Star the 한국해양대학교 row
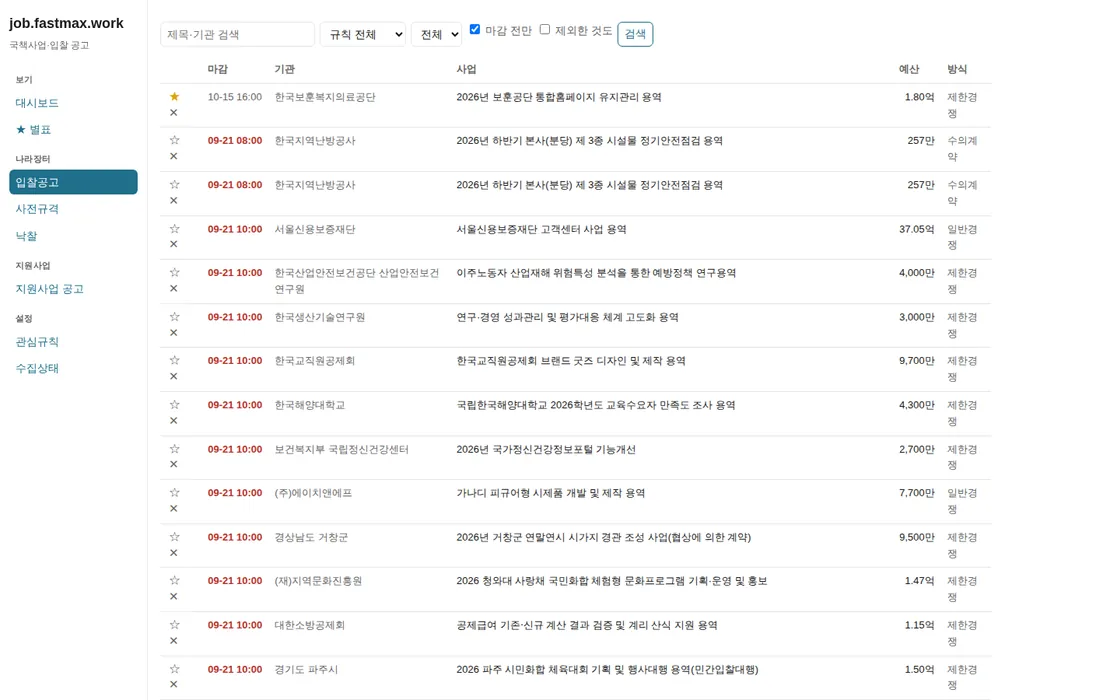The height and width of the screenshot is (700, 1120). [x=174, y=404]
